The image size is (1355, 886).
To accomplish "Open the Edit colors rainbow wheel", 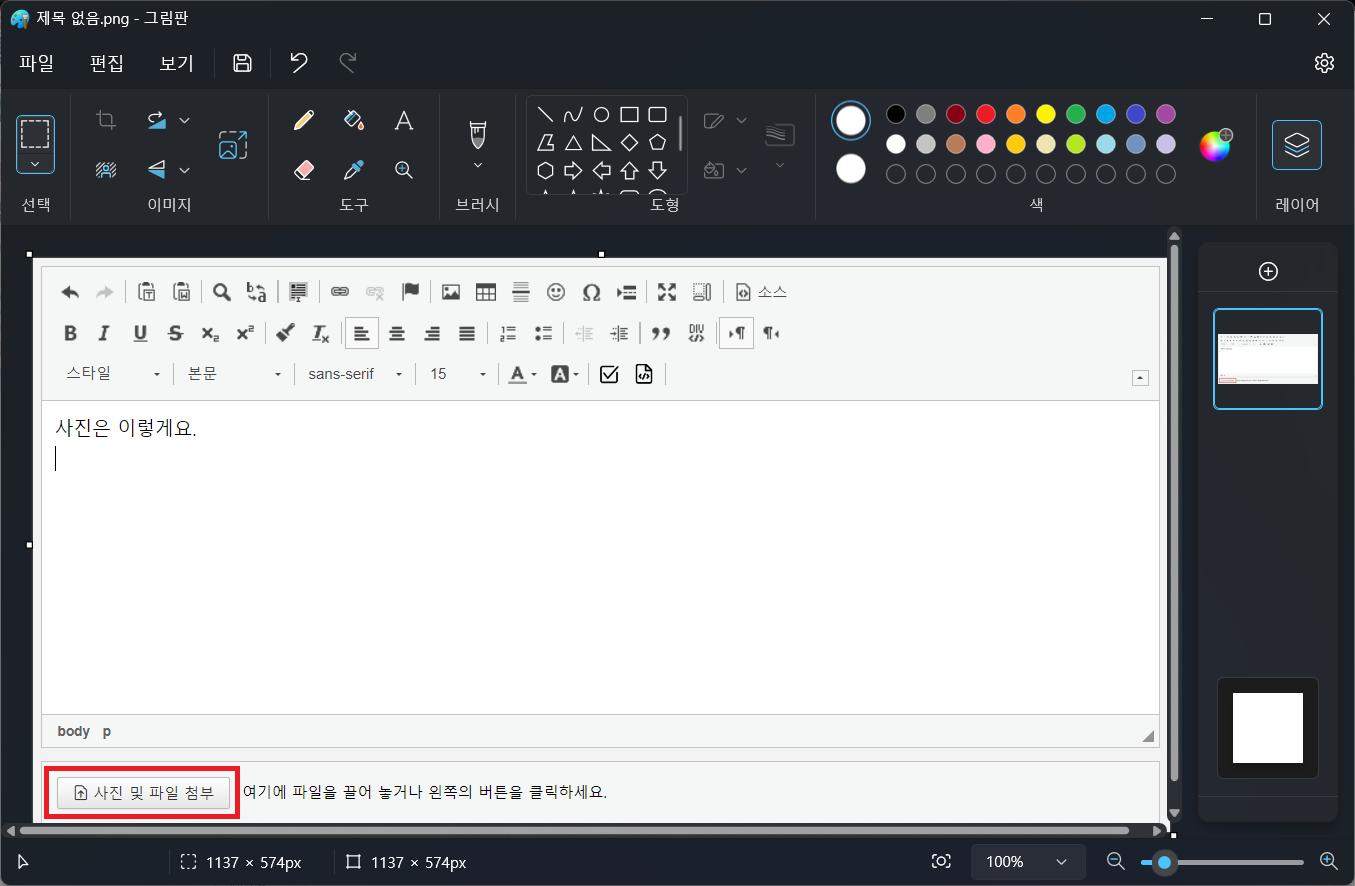I will 1216,145.
